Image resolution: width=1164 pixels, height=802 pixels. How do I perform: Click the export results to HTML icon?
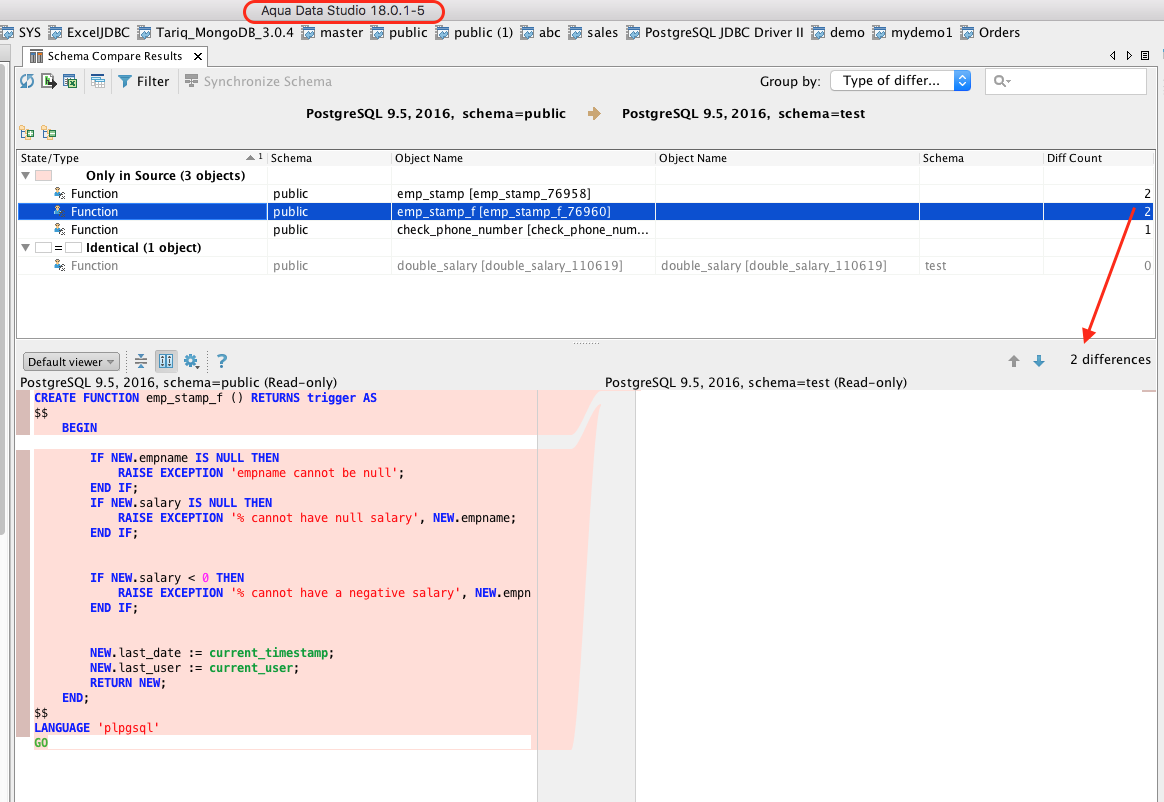click(x=48, y=81)
